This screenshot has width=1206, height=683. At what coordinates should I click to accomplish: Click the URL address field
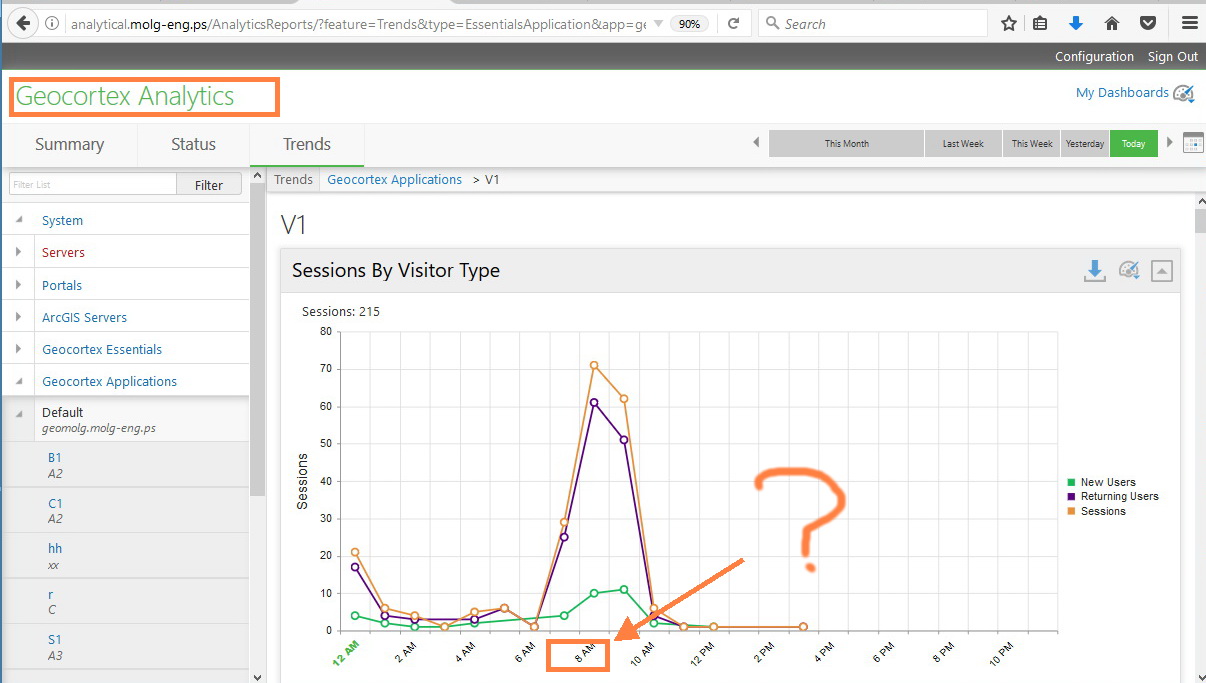point(358,23)
